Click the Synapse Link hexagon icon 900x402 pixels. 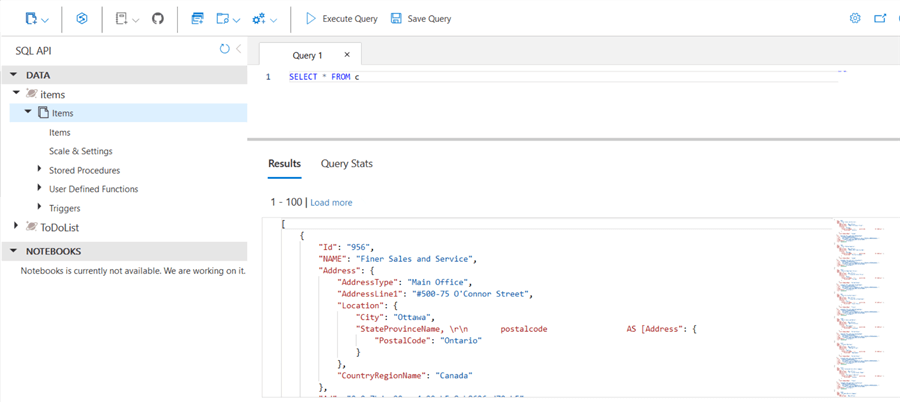(x=83, y=19)
